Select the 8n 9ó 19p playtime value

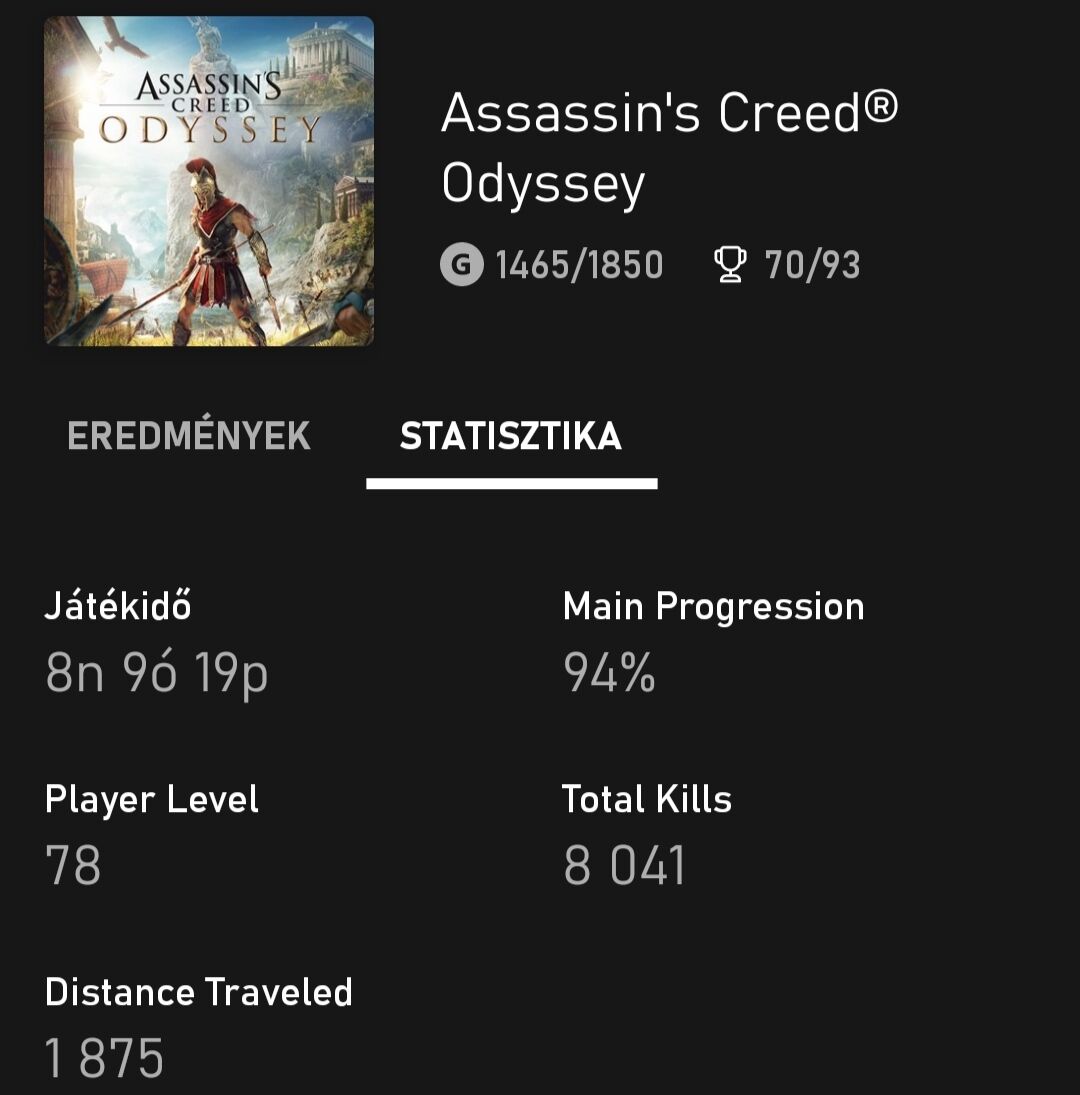[x=156, y=674]
